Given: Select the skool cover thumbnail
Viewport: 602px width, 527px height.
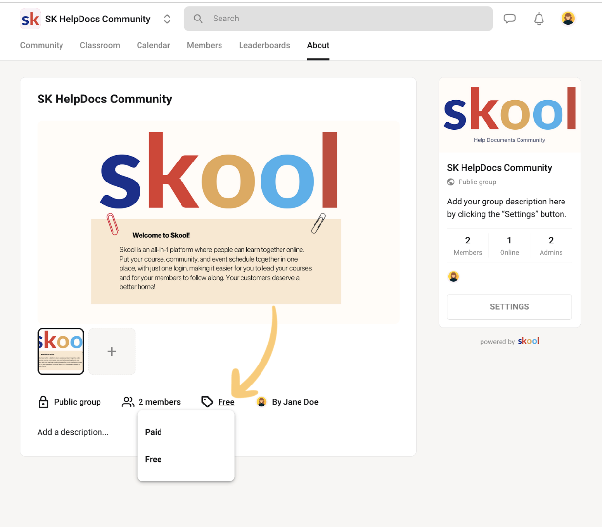Looking at the screenshot, I should point(61,351).
